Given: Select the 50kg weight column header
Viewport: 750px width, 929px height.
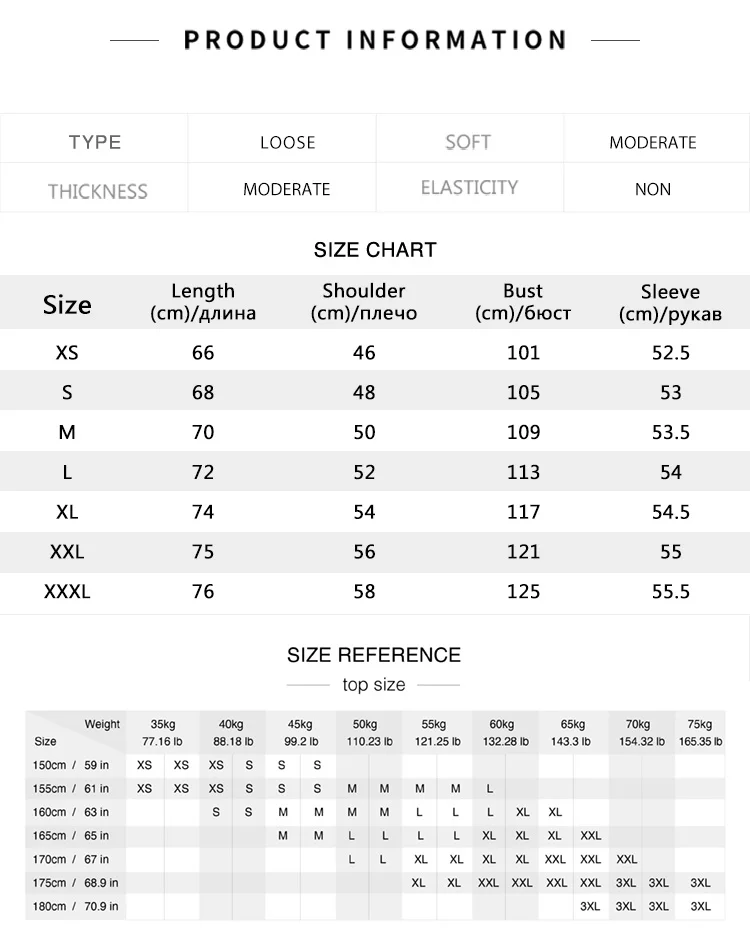Looking at the screenshot, I should (x=369, y=732).
